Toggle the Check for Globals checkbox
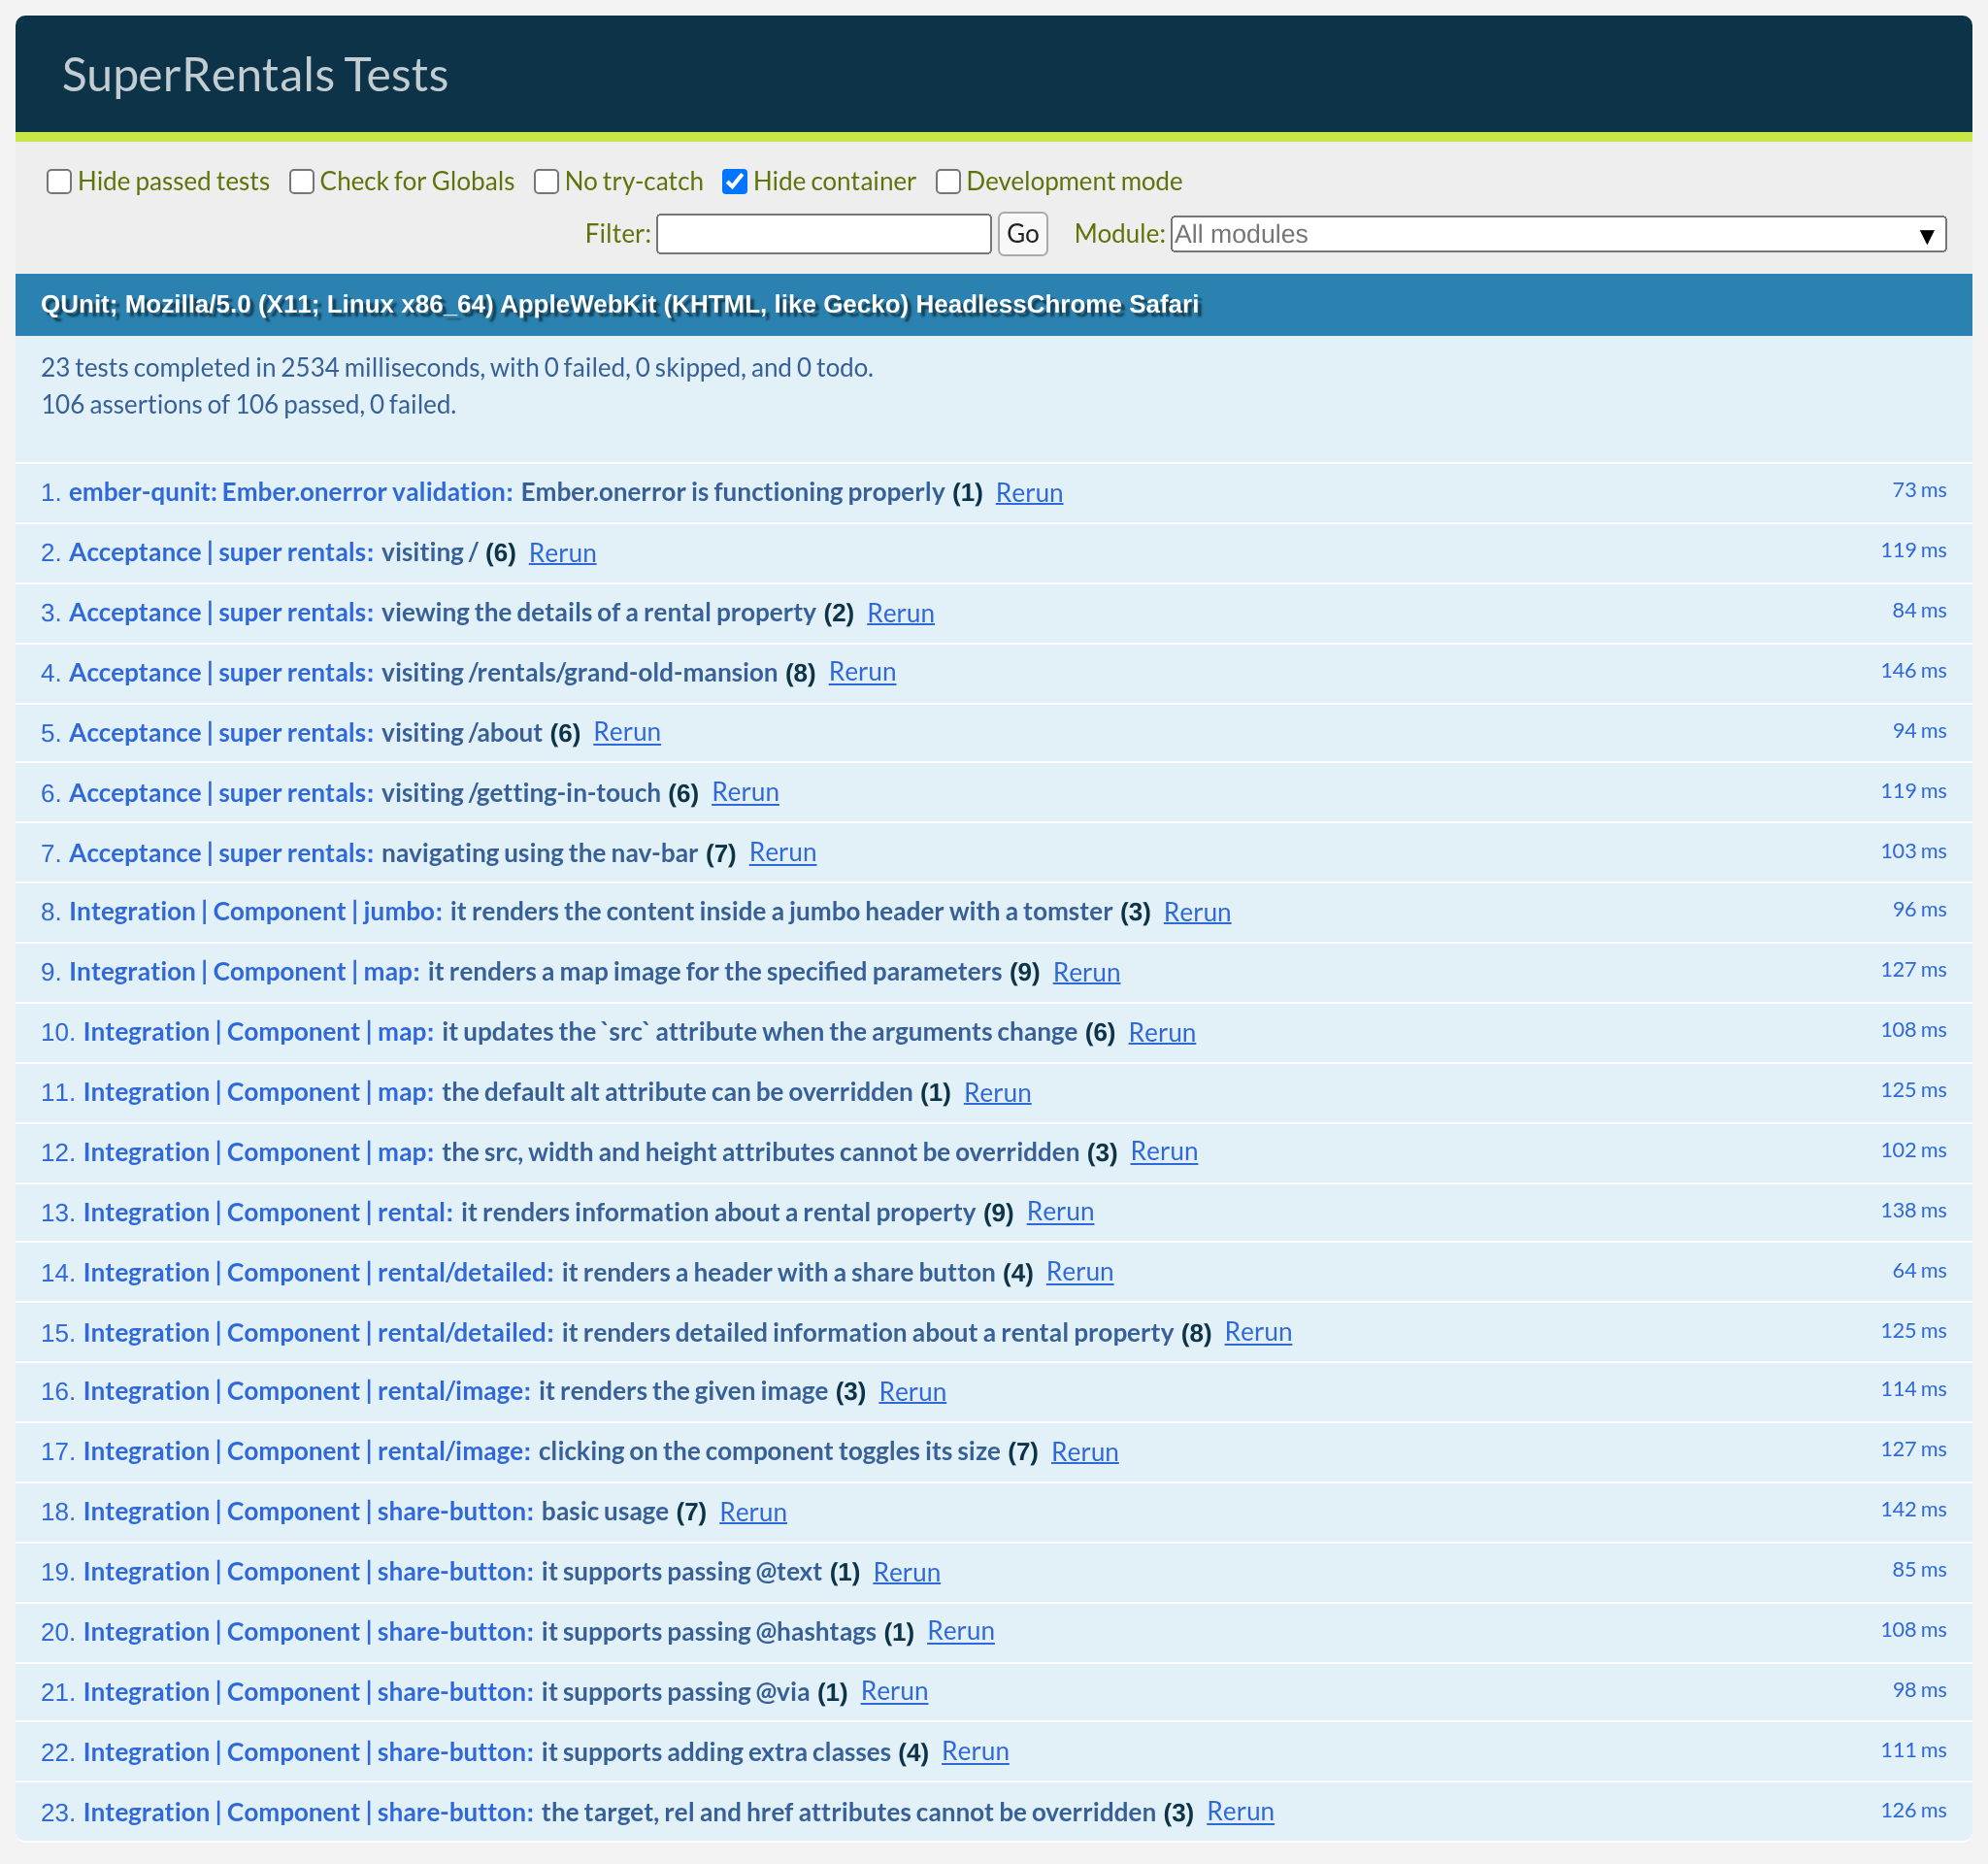 [301, 181]
